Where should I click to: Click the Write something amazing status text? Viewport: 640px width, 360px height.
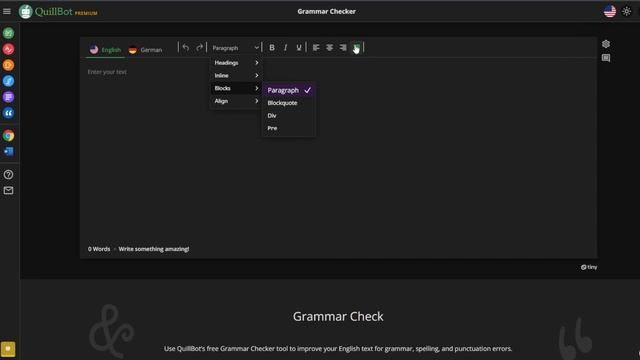point(154,249)
